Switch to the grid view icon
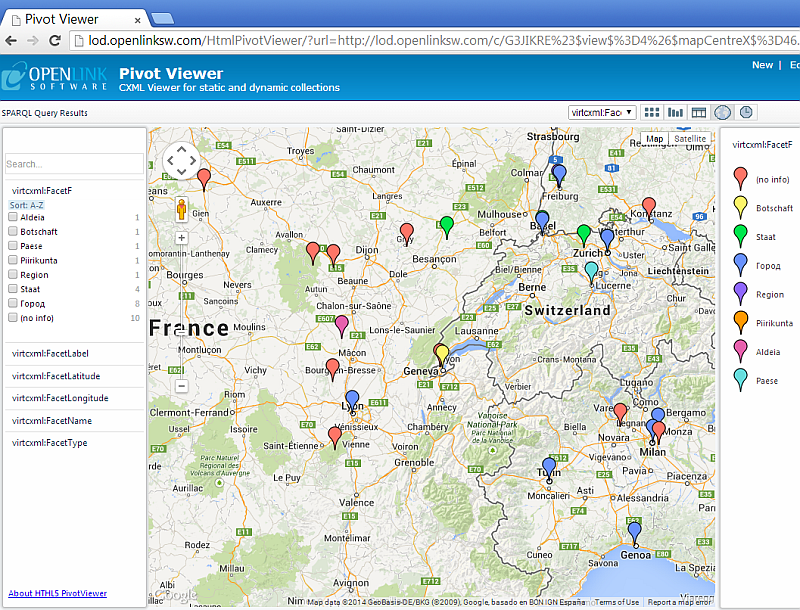This screenshot has height=610, width=800. click(652, 113)
